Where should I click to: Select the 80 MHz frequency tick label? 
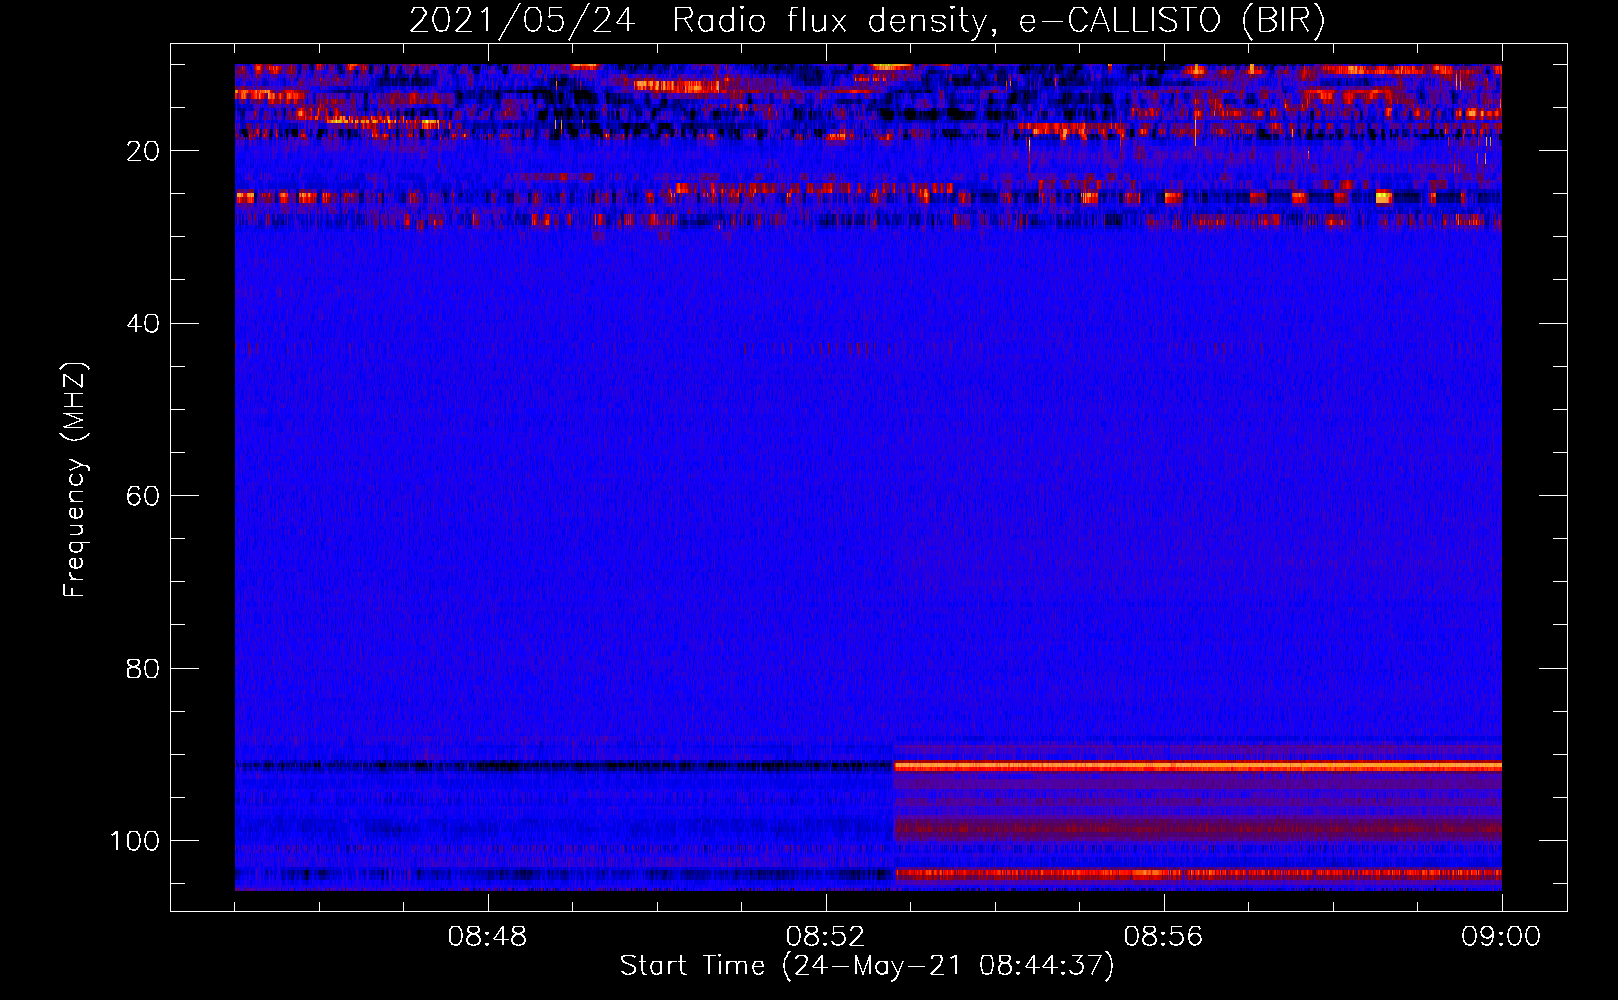point(143,668)
